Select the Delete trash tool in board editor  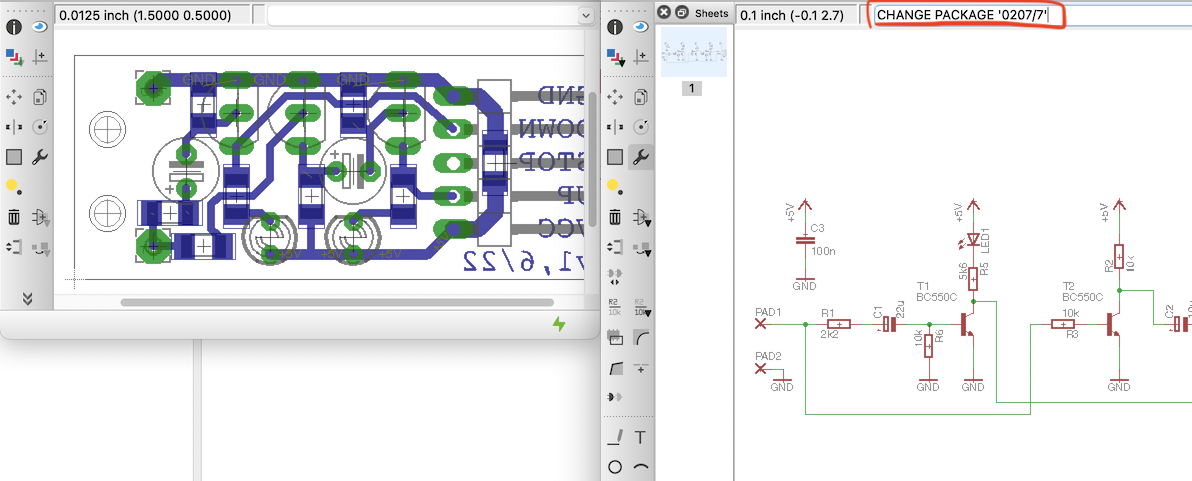click(14, 217)
